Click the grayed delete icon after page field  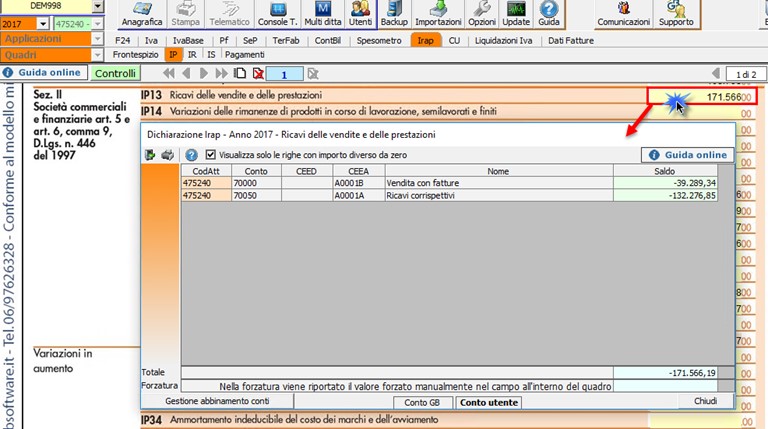pos(313,73)
